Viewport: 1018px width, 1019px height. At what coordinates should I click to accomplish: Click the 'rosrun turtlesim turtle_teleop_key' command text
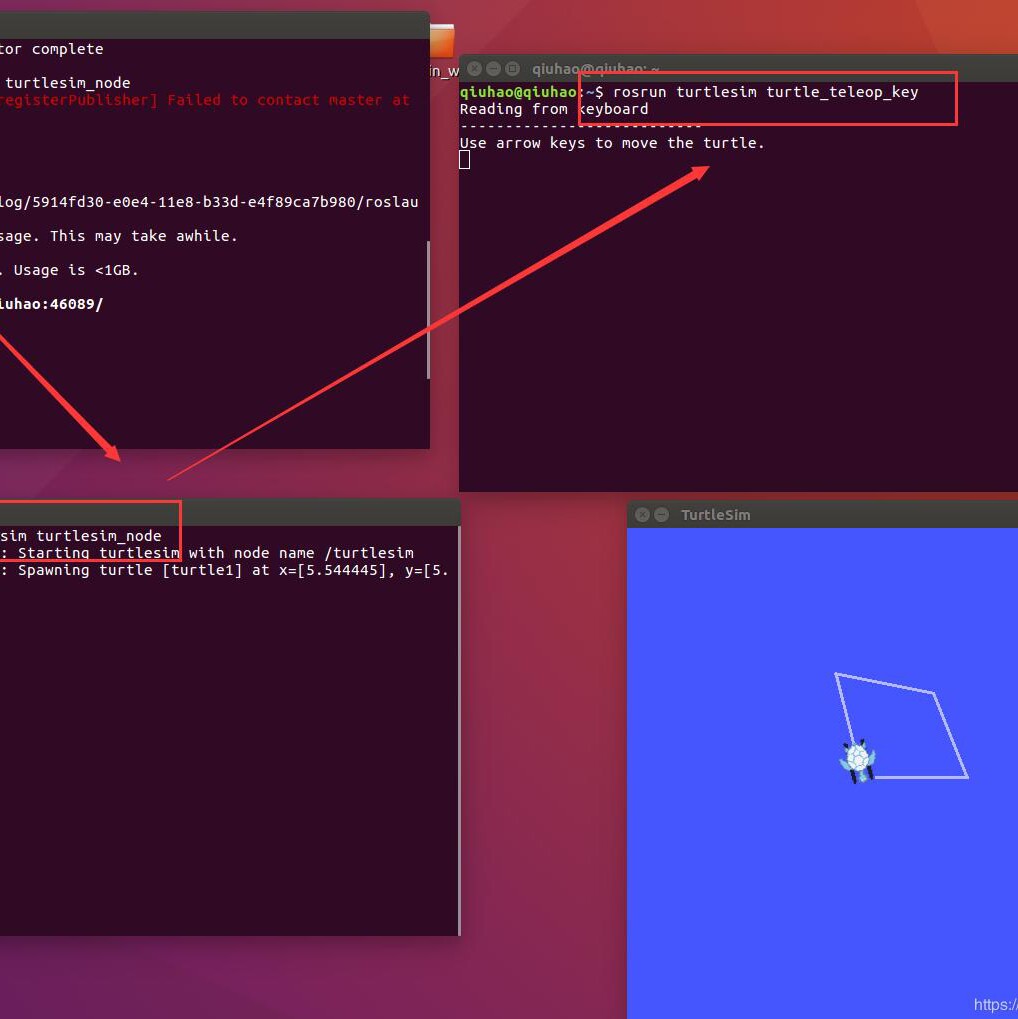[765, 92]
